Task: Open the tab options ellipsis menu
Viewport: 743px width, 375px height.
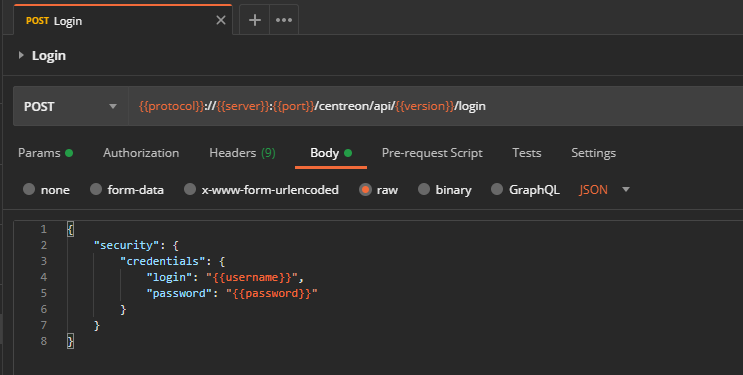Action: pos(284,20)
